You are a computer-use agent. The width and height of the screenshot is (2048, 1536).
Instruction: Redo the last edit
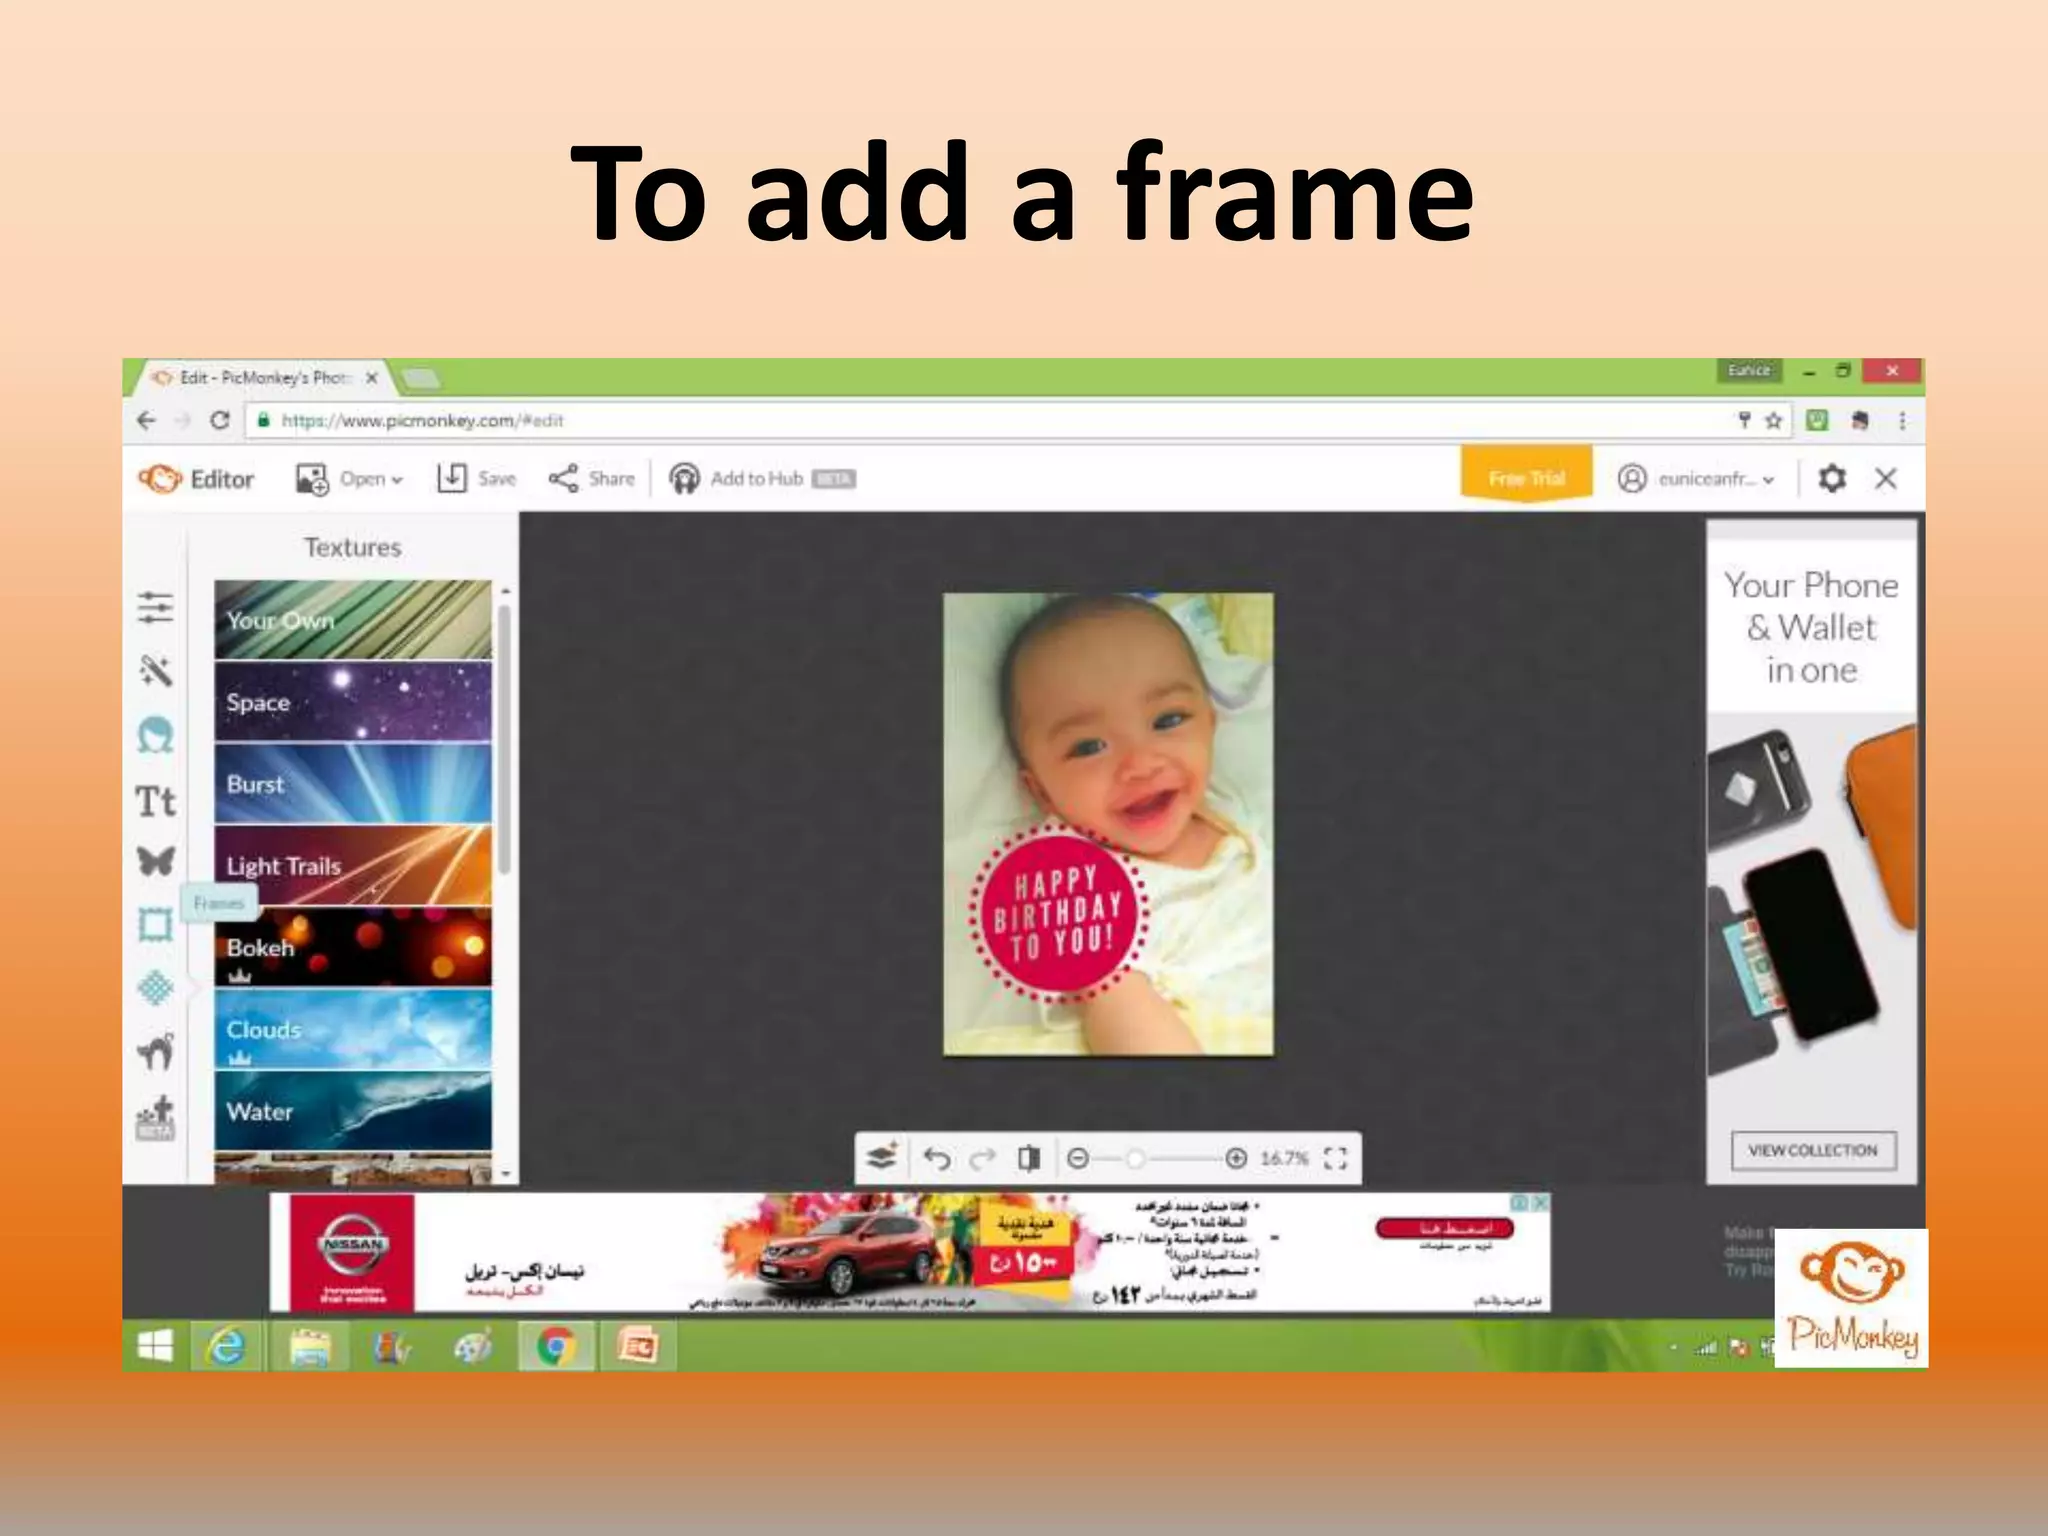tap(983, 1158)
